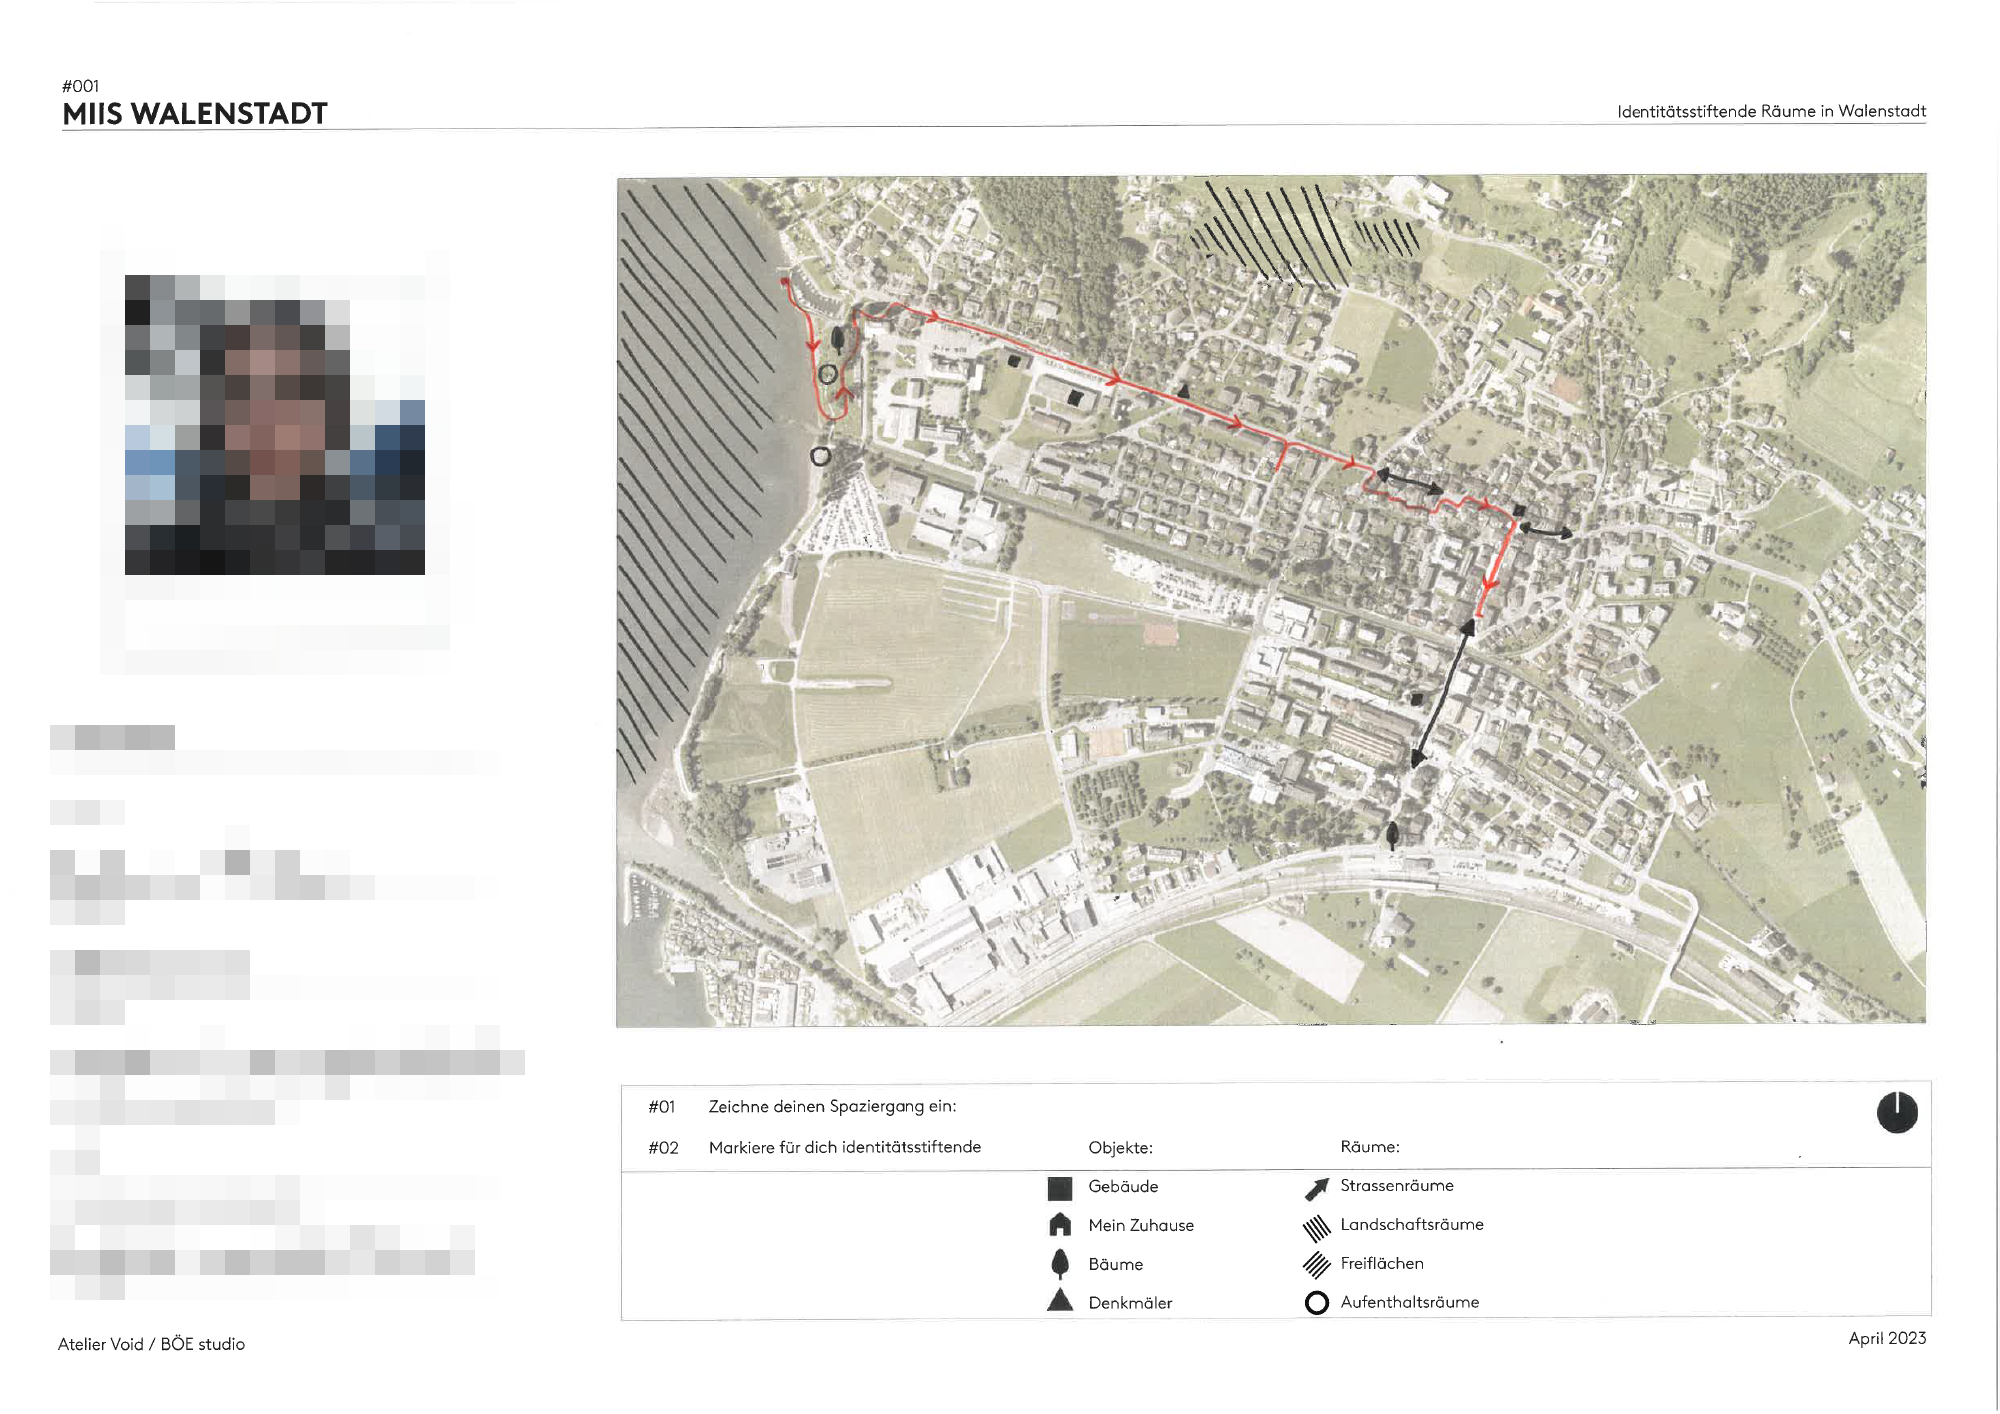Click the Landschaftsräume hatch pattern icon
The width and height of the screenshot is (2000, 1414).
(x=1316, y=1227)
